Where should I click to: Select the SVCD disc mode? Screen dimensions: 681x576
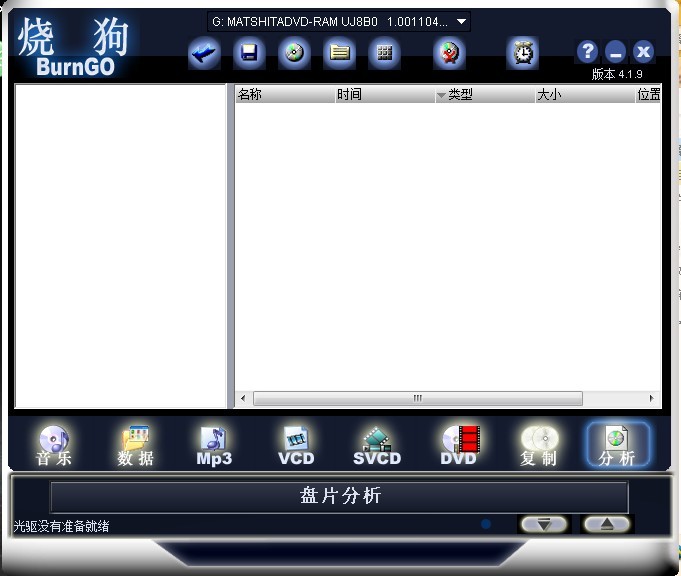pos(377,446)
